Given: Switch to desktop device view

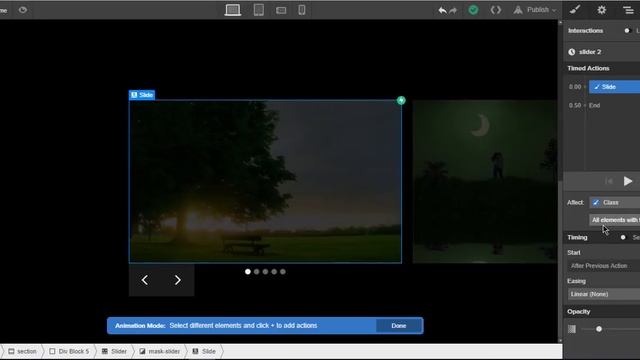Looking at the screenshot, I should coord(233,10).
